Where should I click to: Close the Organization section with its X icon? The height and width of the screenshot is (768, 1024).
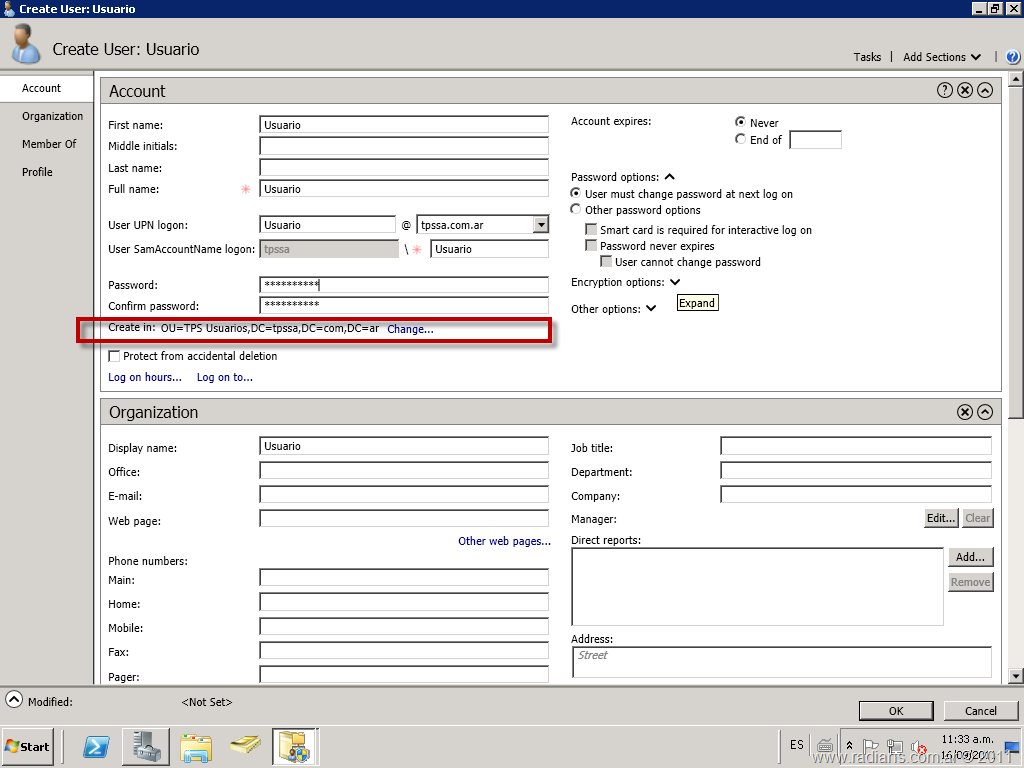965,412
